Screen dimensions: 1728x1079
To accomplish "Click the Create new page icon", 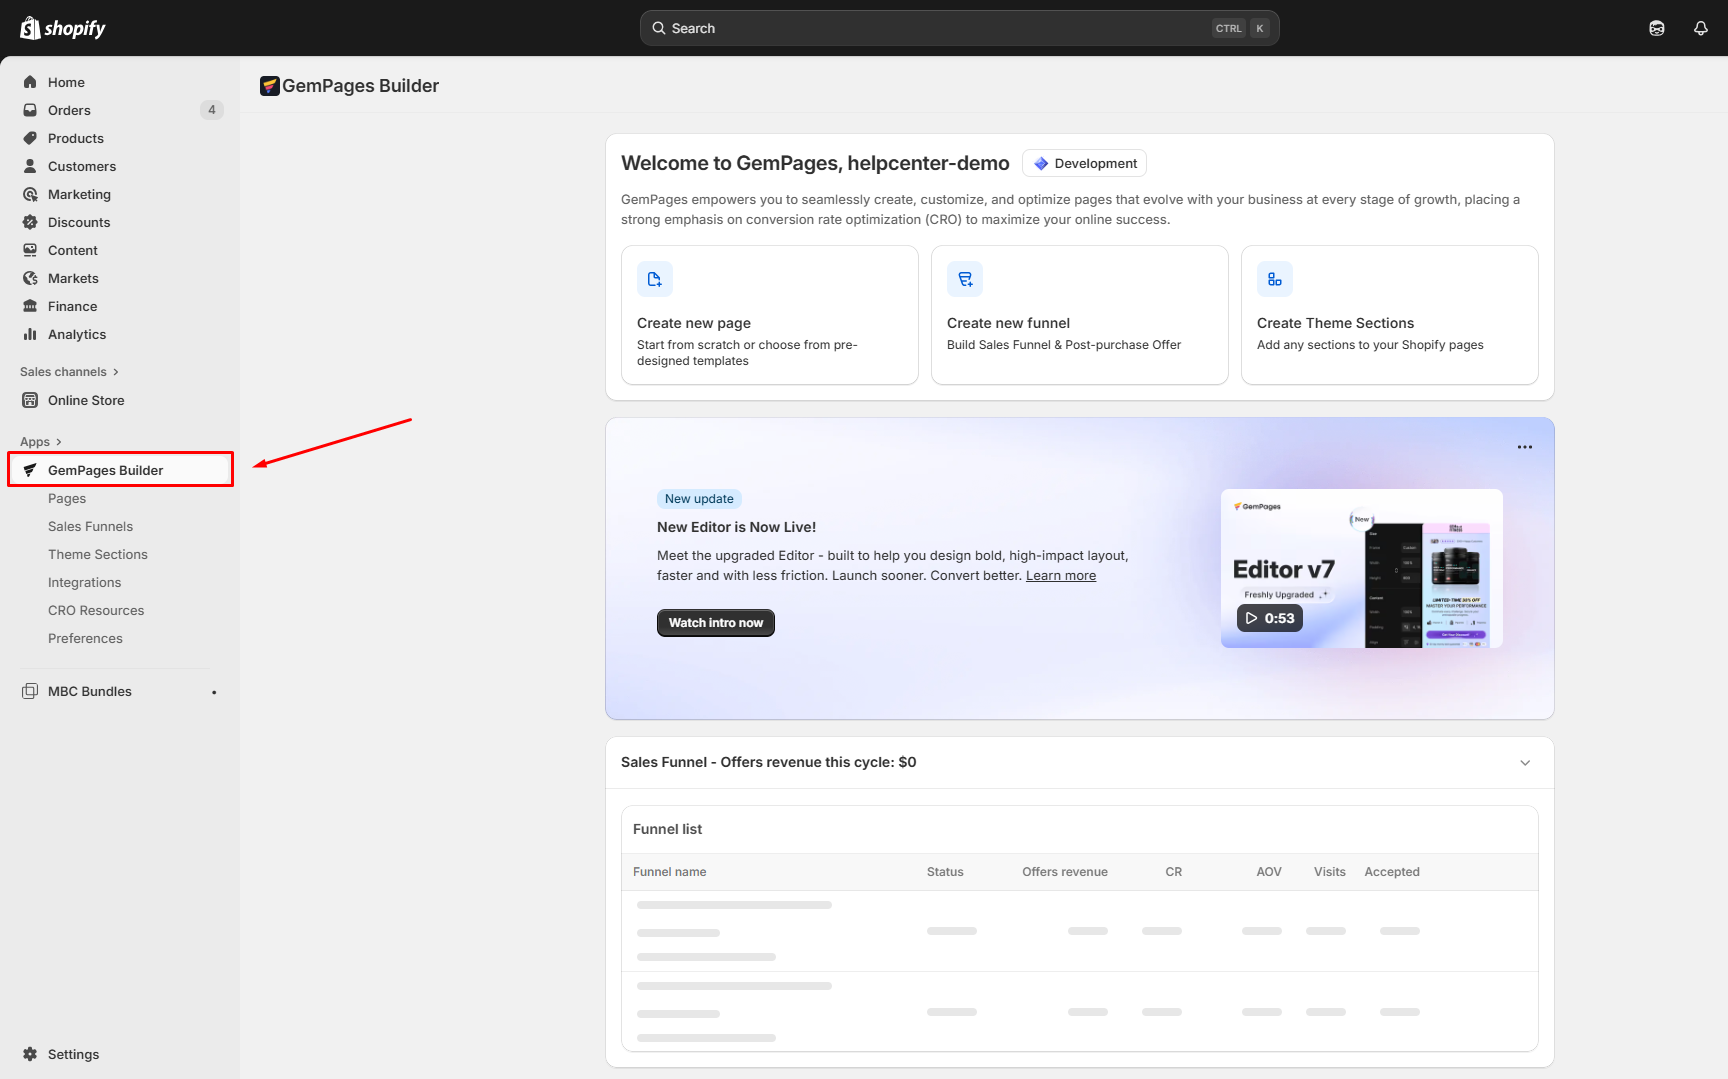I will pyautogui.click(x=655, y=279).
